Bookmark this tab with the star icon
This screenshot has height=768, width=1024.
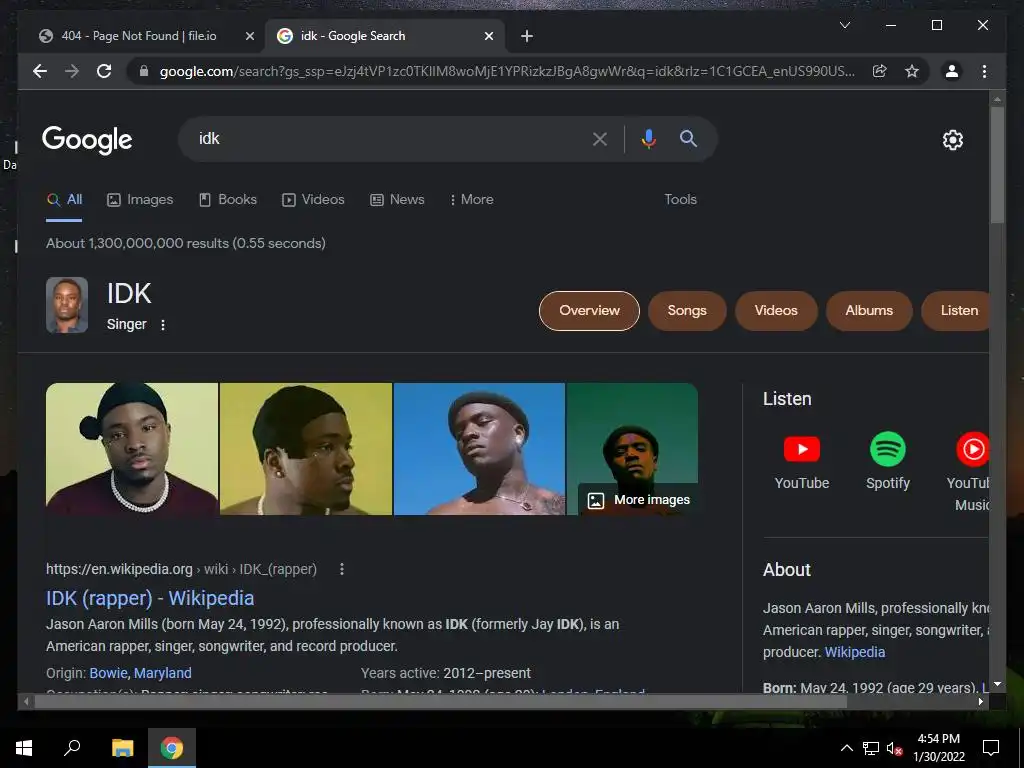pos(912,71)
